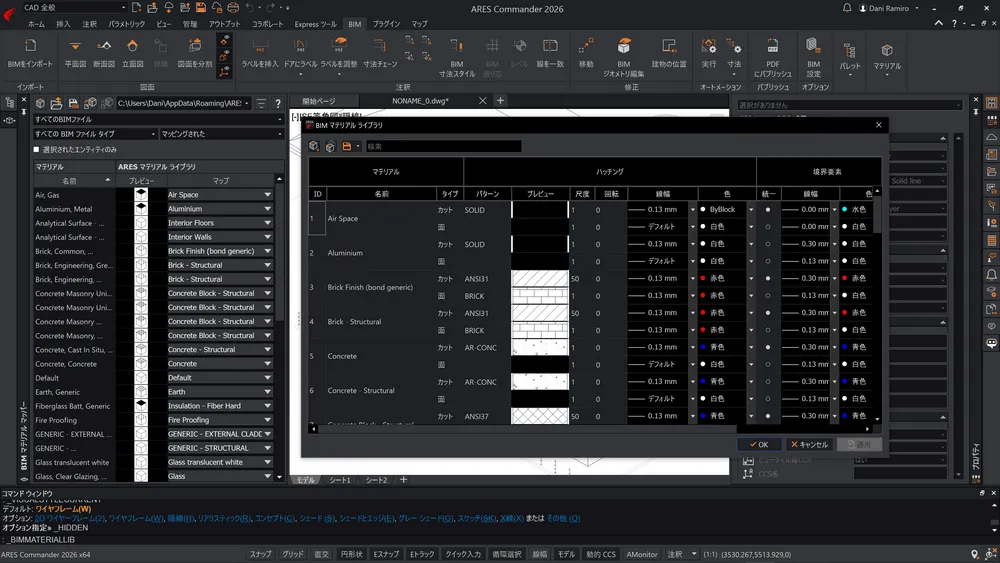Open the 注釈 scale dropdown in status bar
The width and height of the screenshot is (1000, 563).
pyautogui.click(x=694, y=554)
